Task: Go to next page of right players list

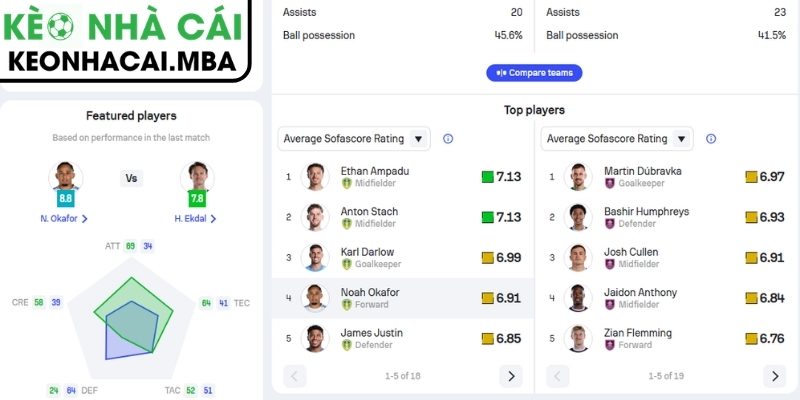Action: point(774,376)
